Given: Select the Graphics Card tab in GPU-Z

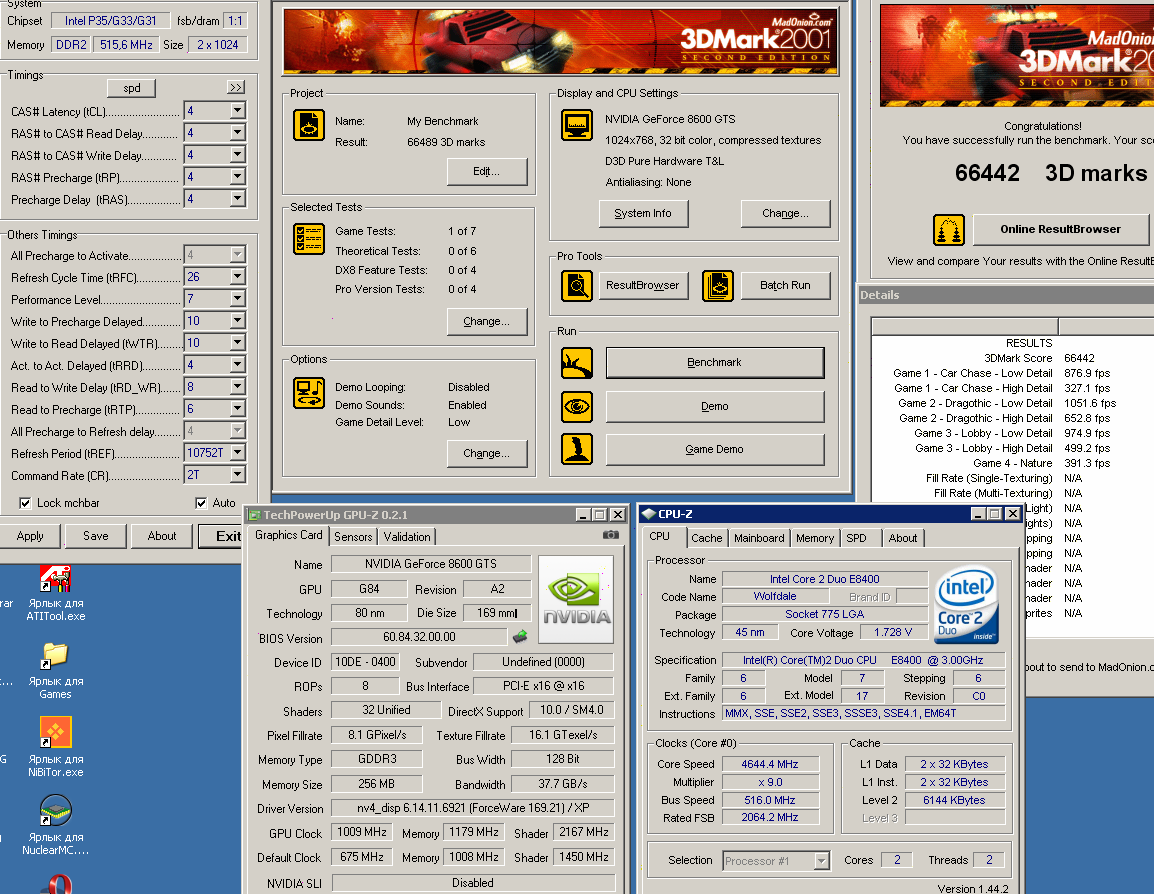Looking at the screenshot, I should pos(288,536).
